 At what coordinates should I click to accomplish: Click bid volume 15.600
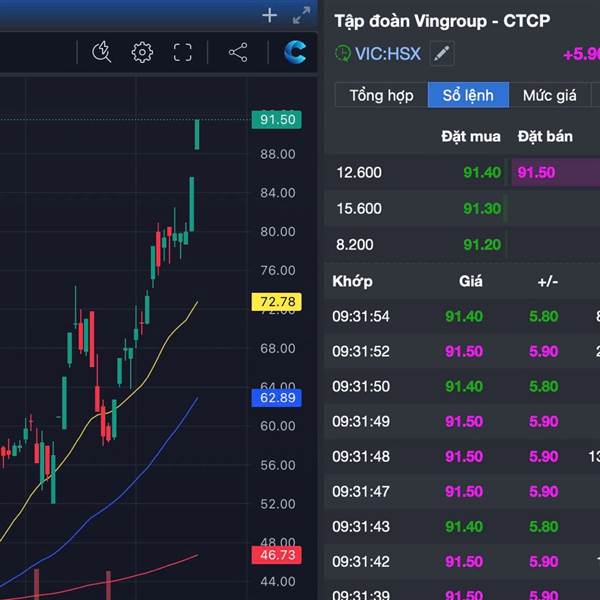(x=359, y=209)
